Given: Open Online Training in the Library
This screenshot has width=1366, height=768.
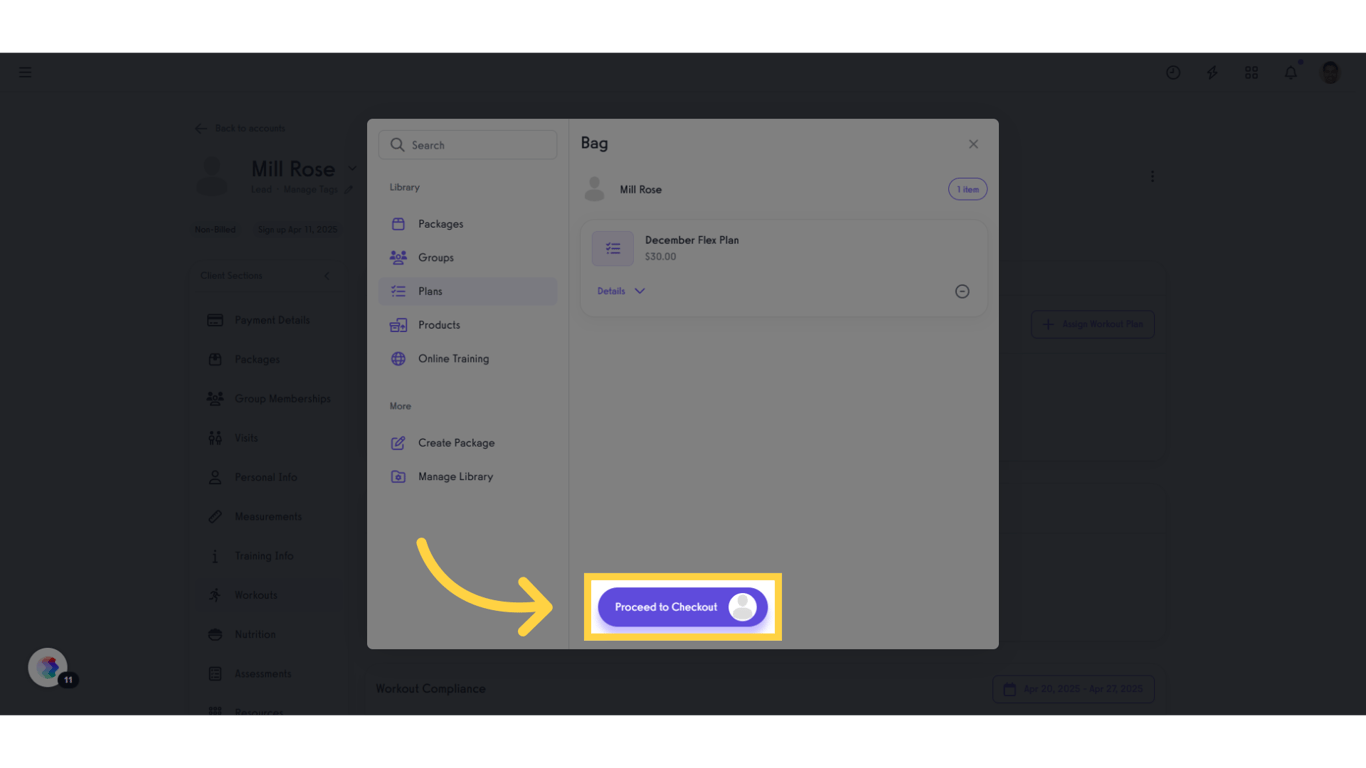Looking at the screenshot, I should [467, 359].
